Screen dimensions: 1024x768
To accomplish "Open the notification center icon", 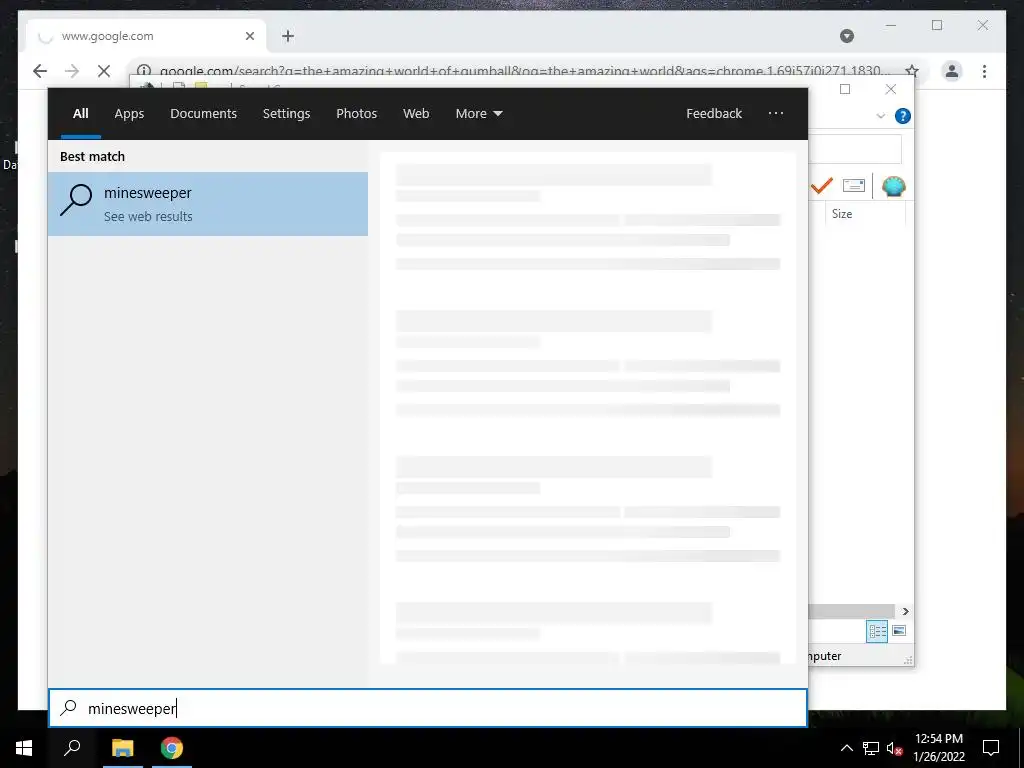I will point(991,748).
